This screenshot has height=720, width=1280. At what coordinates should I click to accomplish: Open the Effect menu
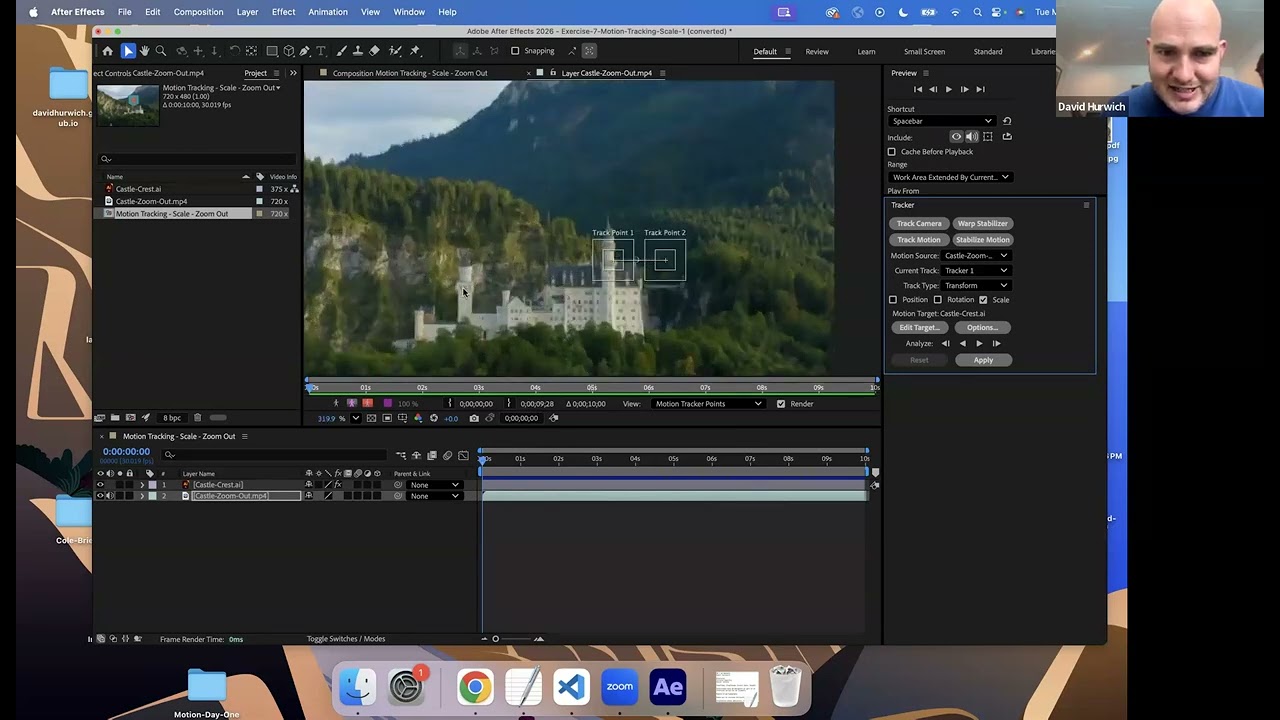click(x=283, y=12)
